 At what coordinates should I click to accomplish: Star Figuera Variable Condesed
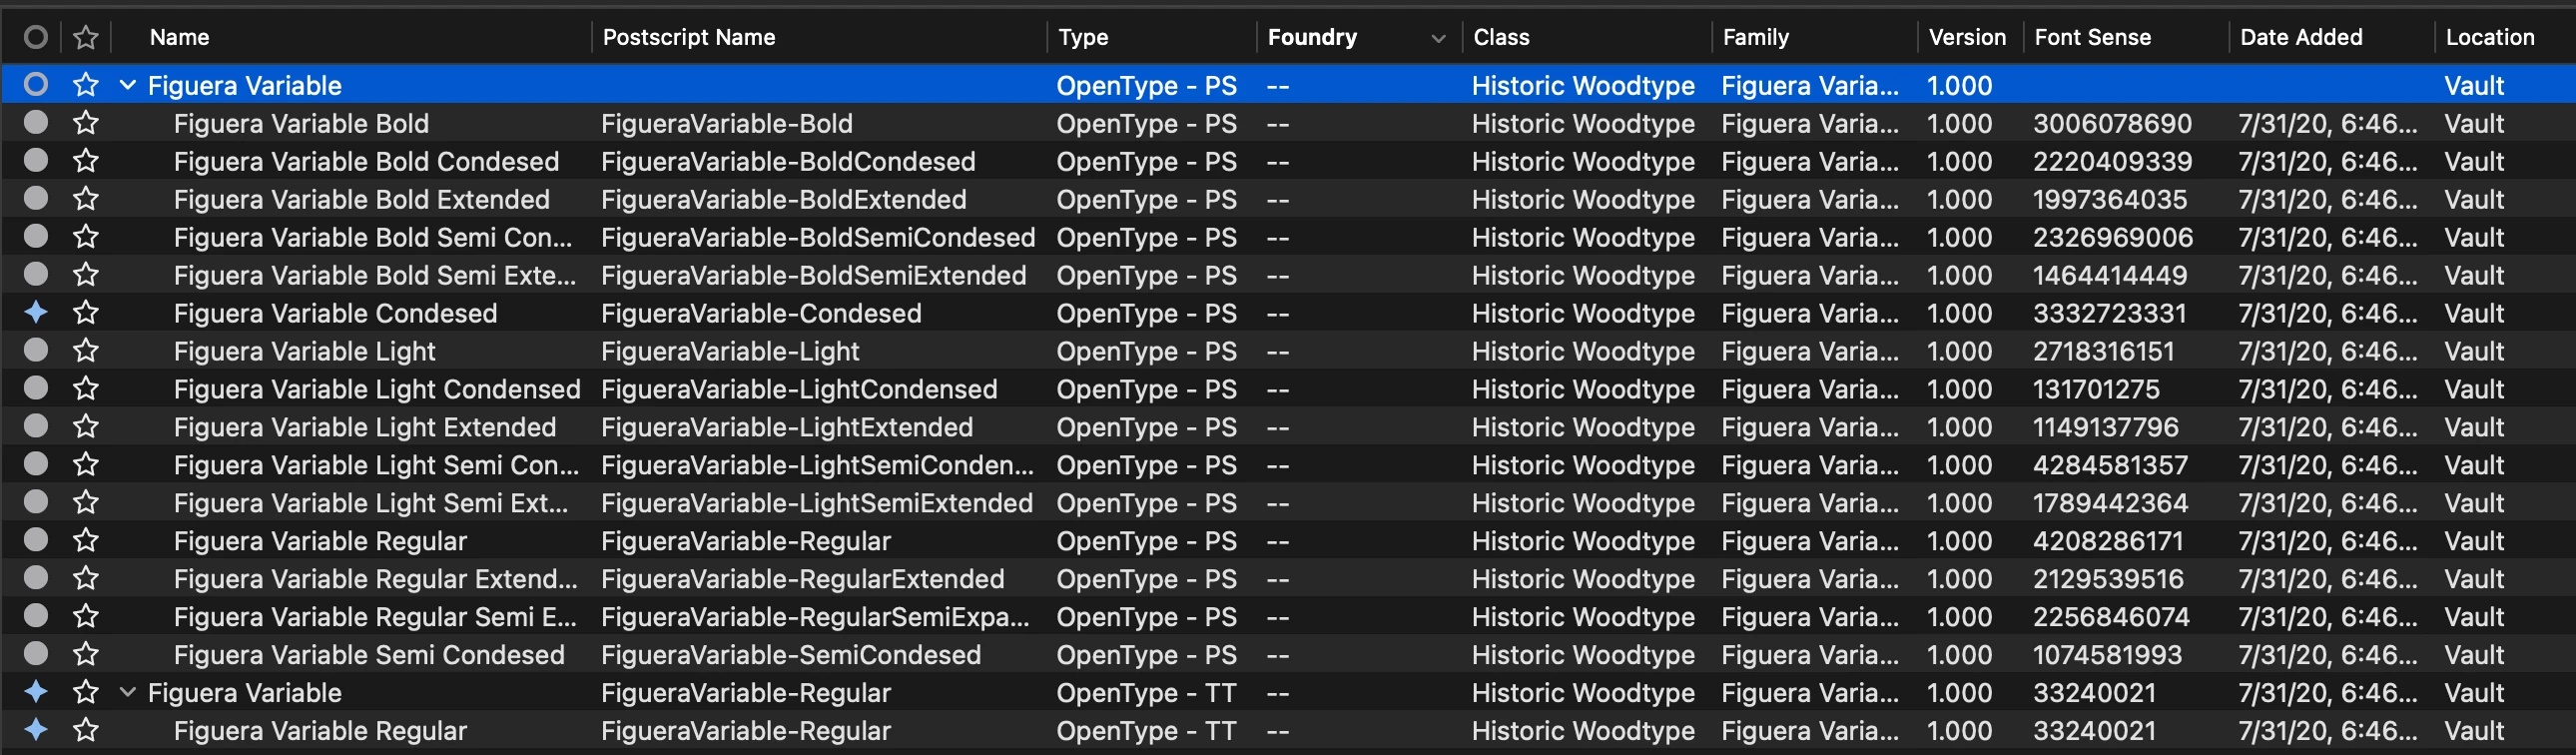pos(86,313)
